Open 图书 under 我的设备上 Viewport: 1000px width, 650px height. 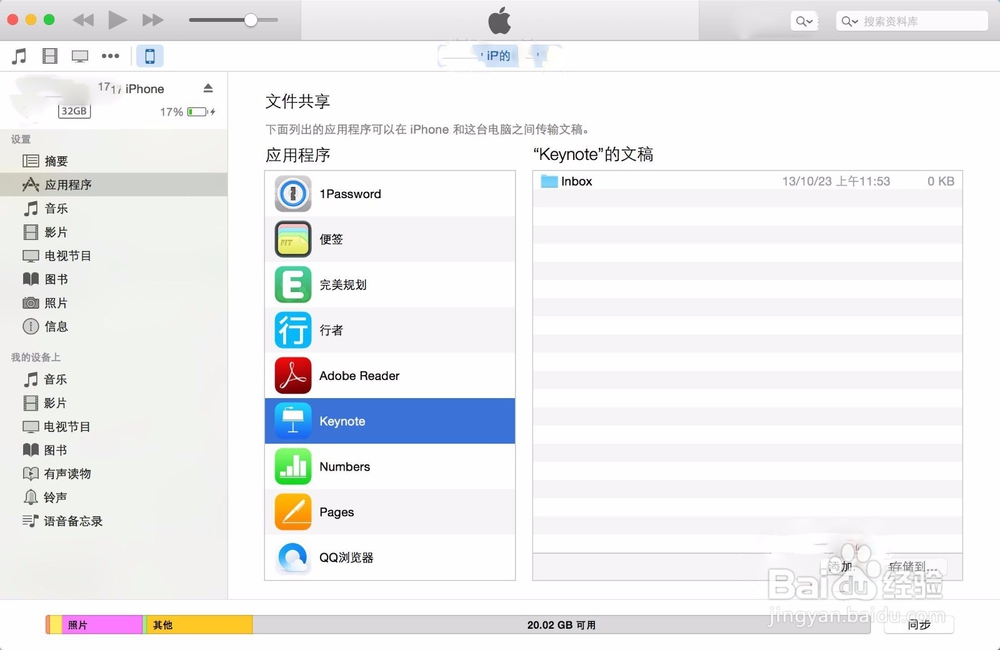pos(114,450)
